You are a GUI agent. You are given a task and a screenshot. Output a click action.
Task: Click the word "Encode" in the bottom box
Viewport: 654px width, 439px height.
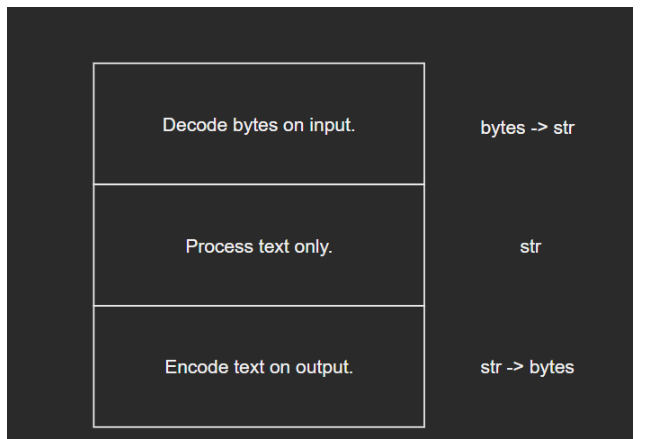(x=192, y=367)
